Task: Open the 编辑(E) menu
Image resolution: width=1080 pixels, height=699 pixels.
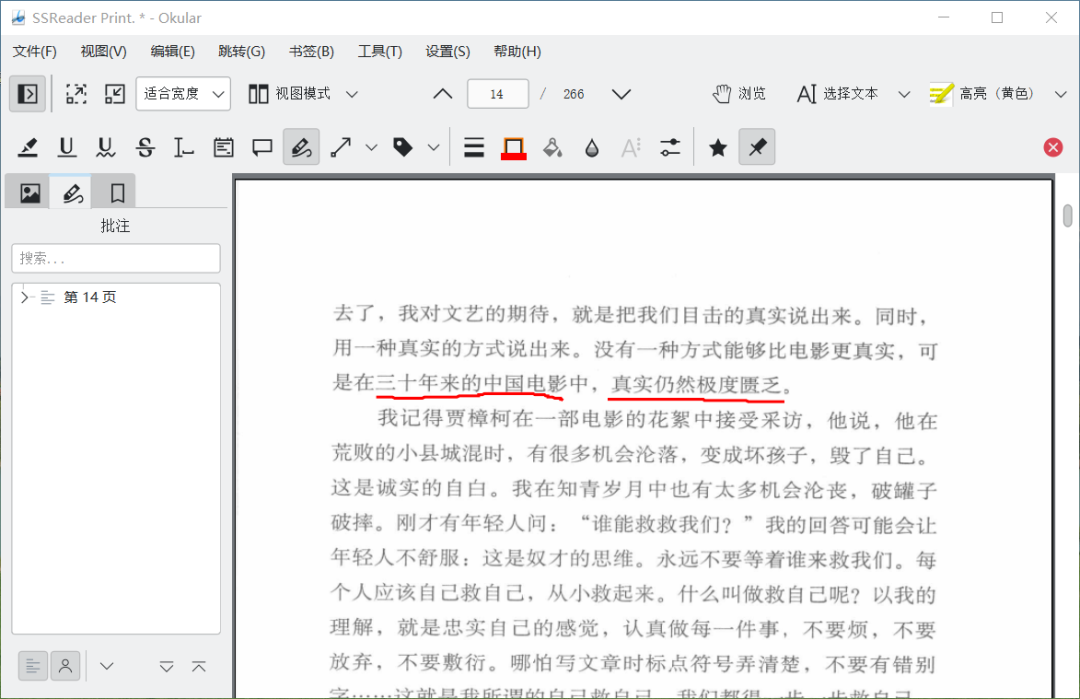Action: (172, 52)
